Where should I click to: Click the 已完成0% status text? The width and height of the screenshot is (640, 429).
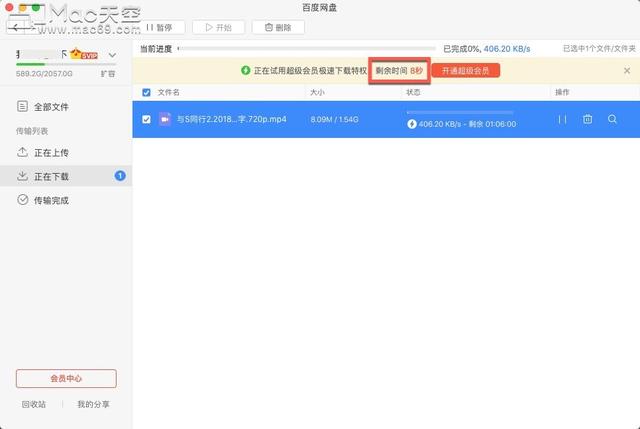(461, 49)
